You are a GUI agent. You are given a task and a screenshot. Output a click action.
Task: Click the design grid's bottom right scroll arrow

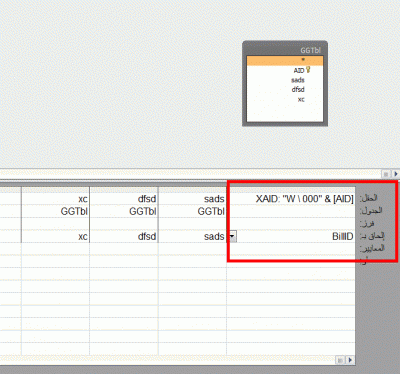point(350,360)
